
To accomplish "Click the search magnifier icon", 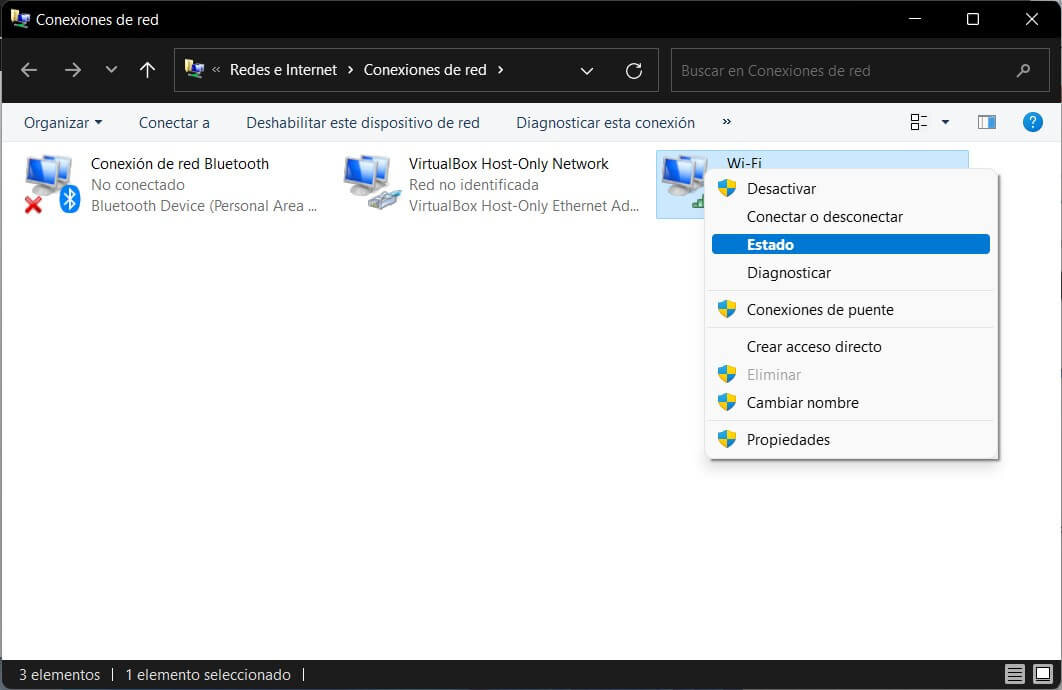I will pyautogui.click(x=1023, y=70).
